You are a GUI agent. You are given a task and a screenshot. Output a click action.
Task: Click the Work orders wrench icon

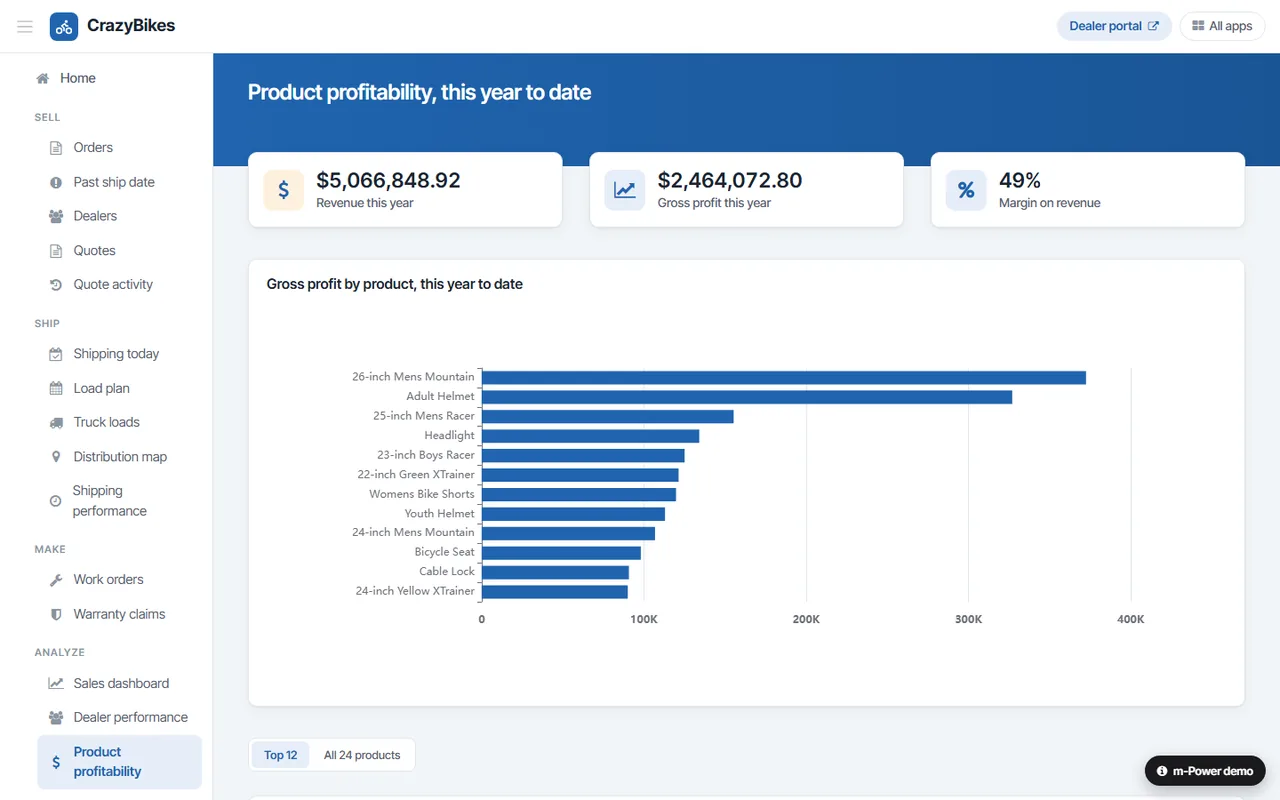coord(56,580)
